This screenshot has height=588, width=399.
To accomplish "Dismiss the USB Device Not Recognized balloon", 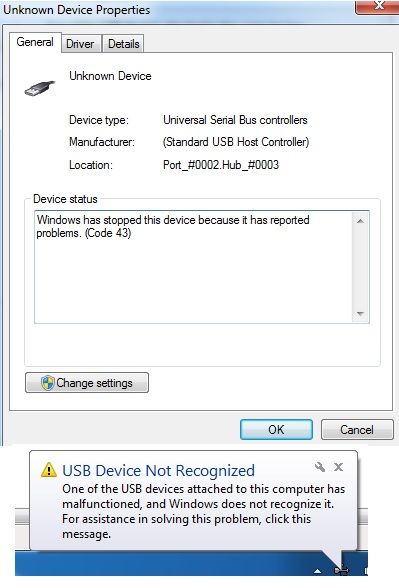I will [x=339, y=467].
